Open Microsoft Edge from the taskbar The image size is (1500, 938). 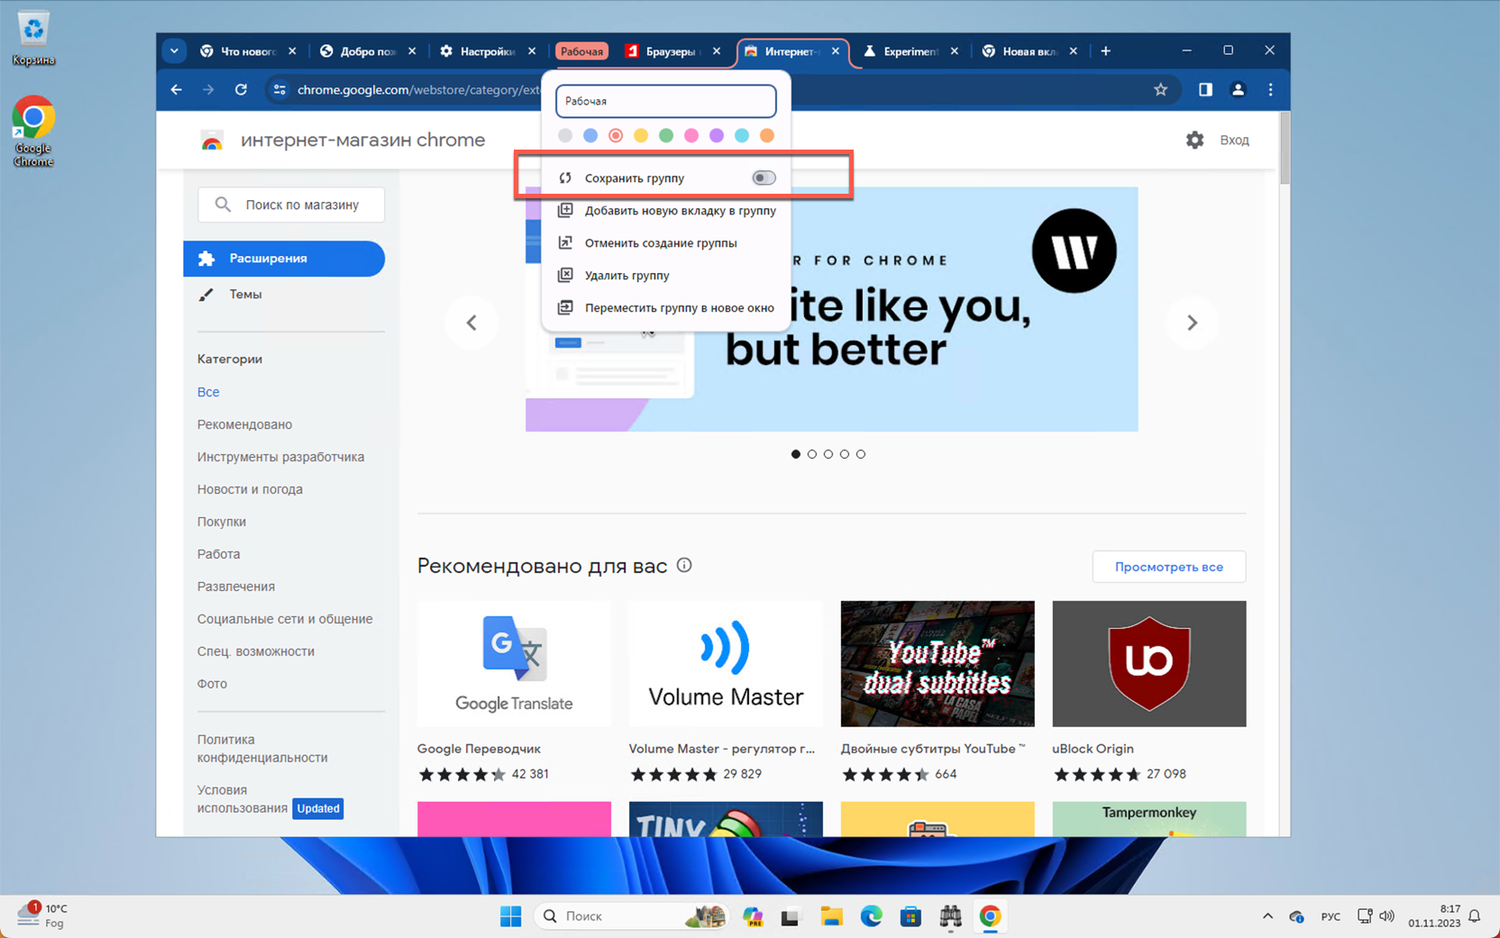click(x=871, y=916)
